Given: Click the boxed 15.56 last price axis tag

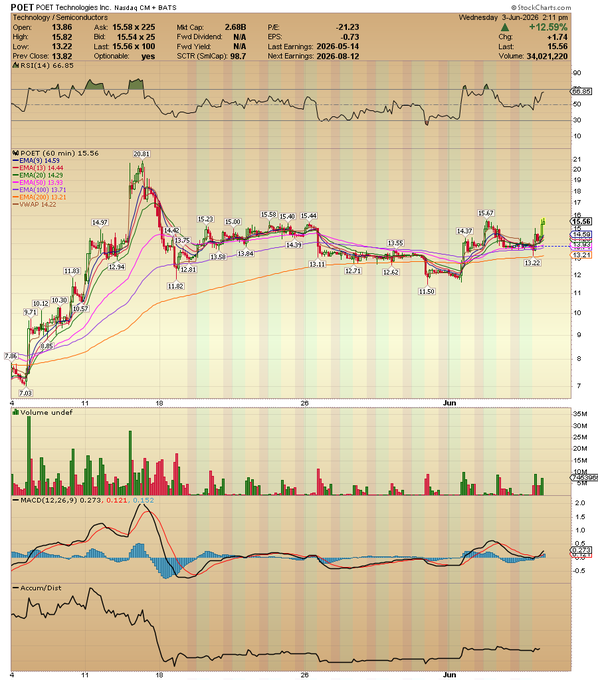Looking at the screenshot, I should point(582,221).
